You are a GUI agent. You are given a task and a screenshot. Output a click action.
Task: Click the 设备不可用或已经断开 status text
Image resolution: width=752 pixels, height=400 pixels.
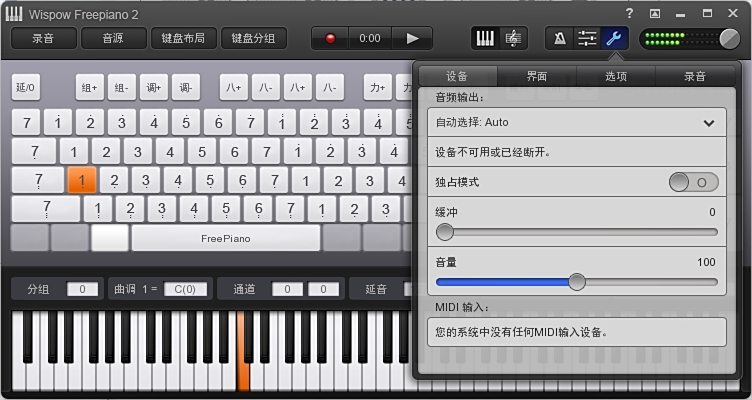493,153
